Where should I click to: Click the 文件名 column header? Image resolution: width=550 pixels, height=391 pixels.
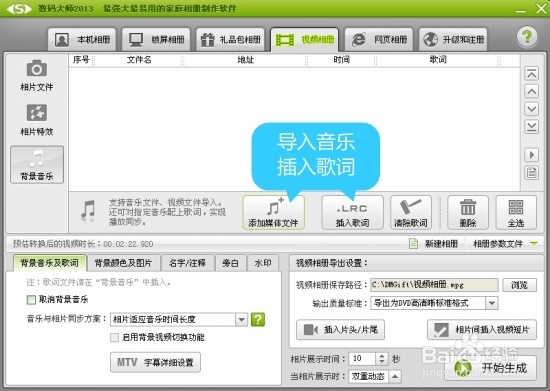point(139,60)
